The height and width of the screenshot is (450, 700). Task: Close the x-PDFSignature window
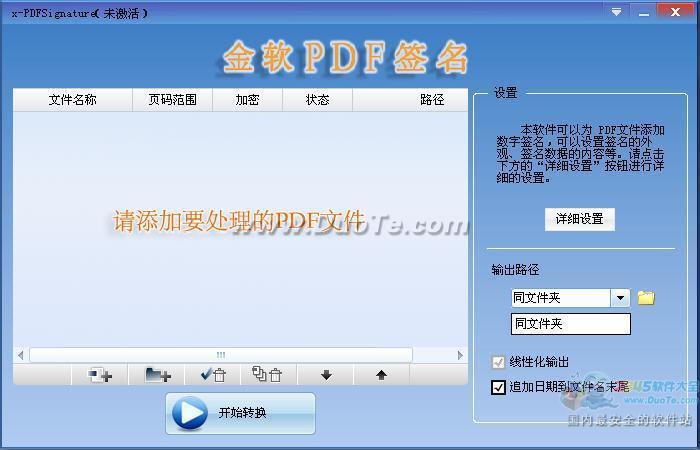tap(675, 12)
